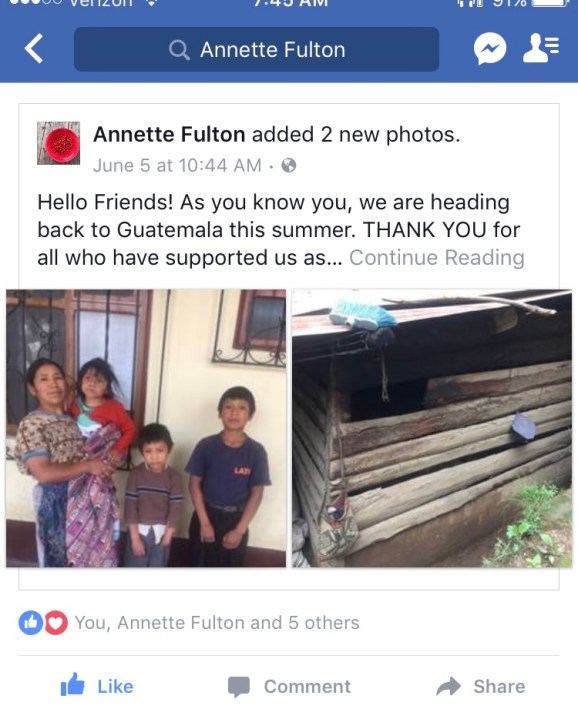The height and width of the screenshot is (709, 578).
Task: Tap the blue thumbs-up reaction icon
Action: [x=31, y=623]
